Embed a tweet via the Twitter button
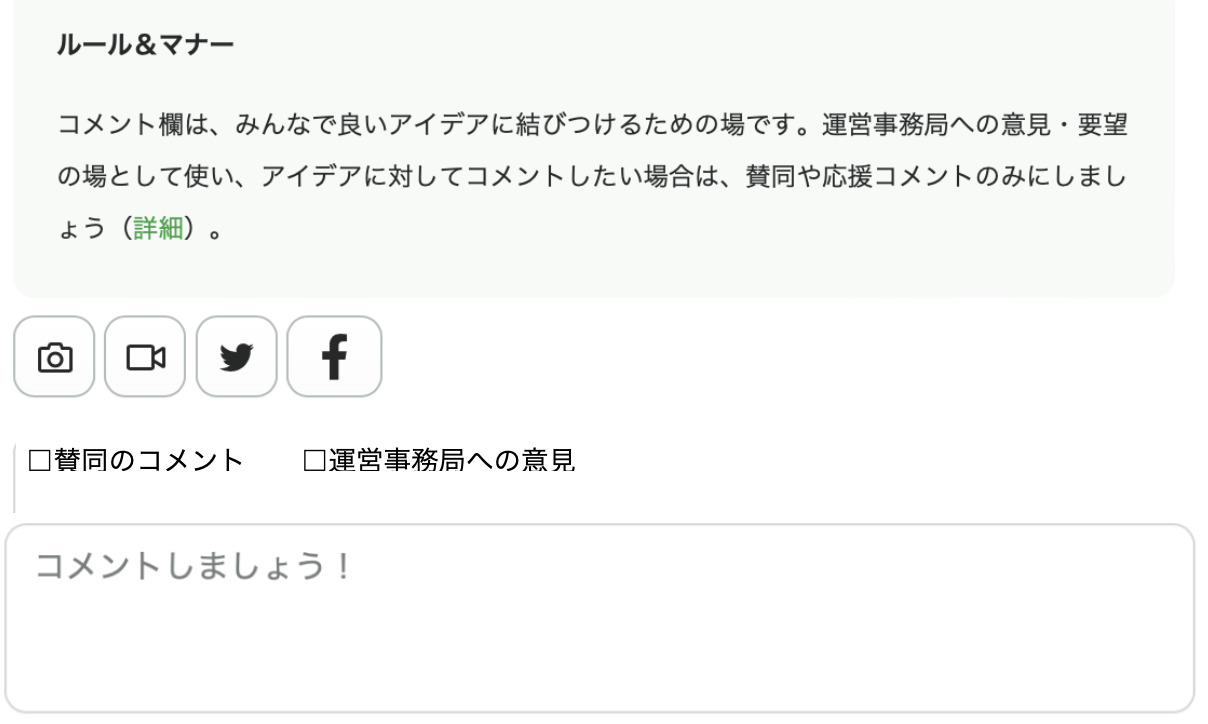The height and width of the screenshot is (724, 1208). pyautogui.click(x=236, y=357)
